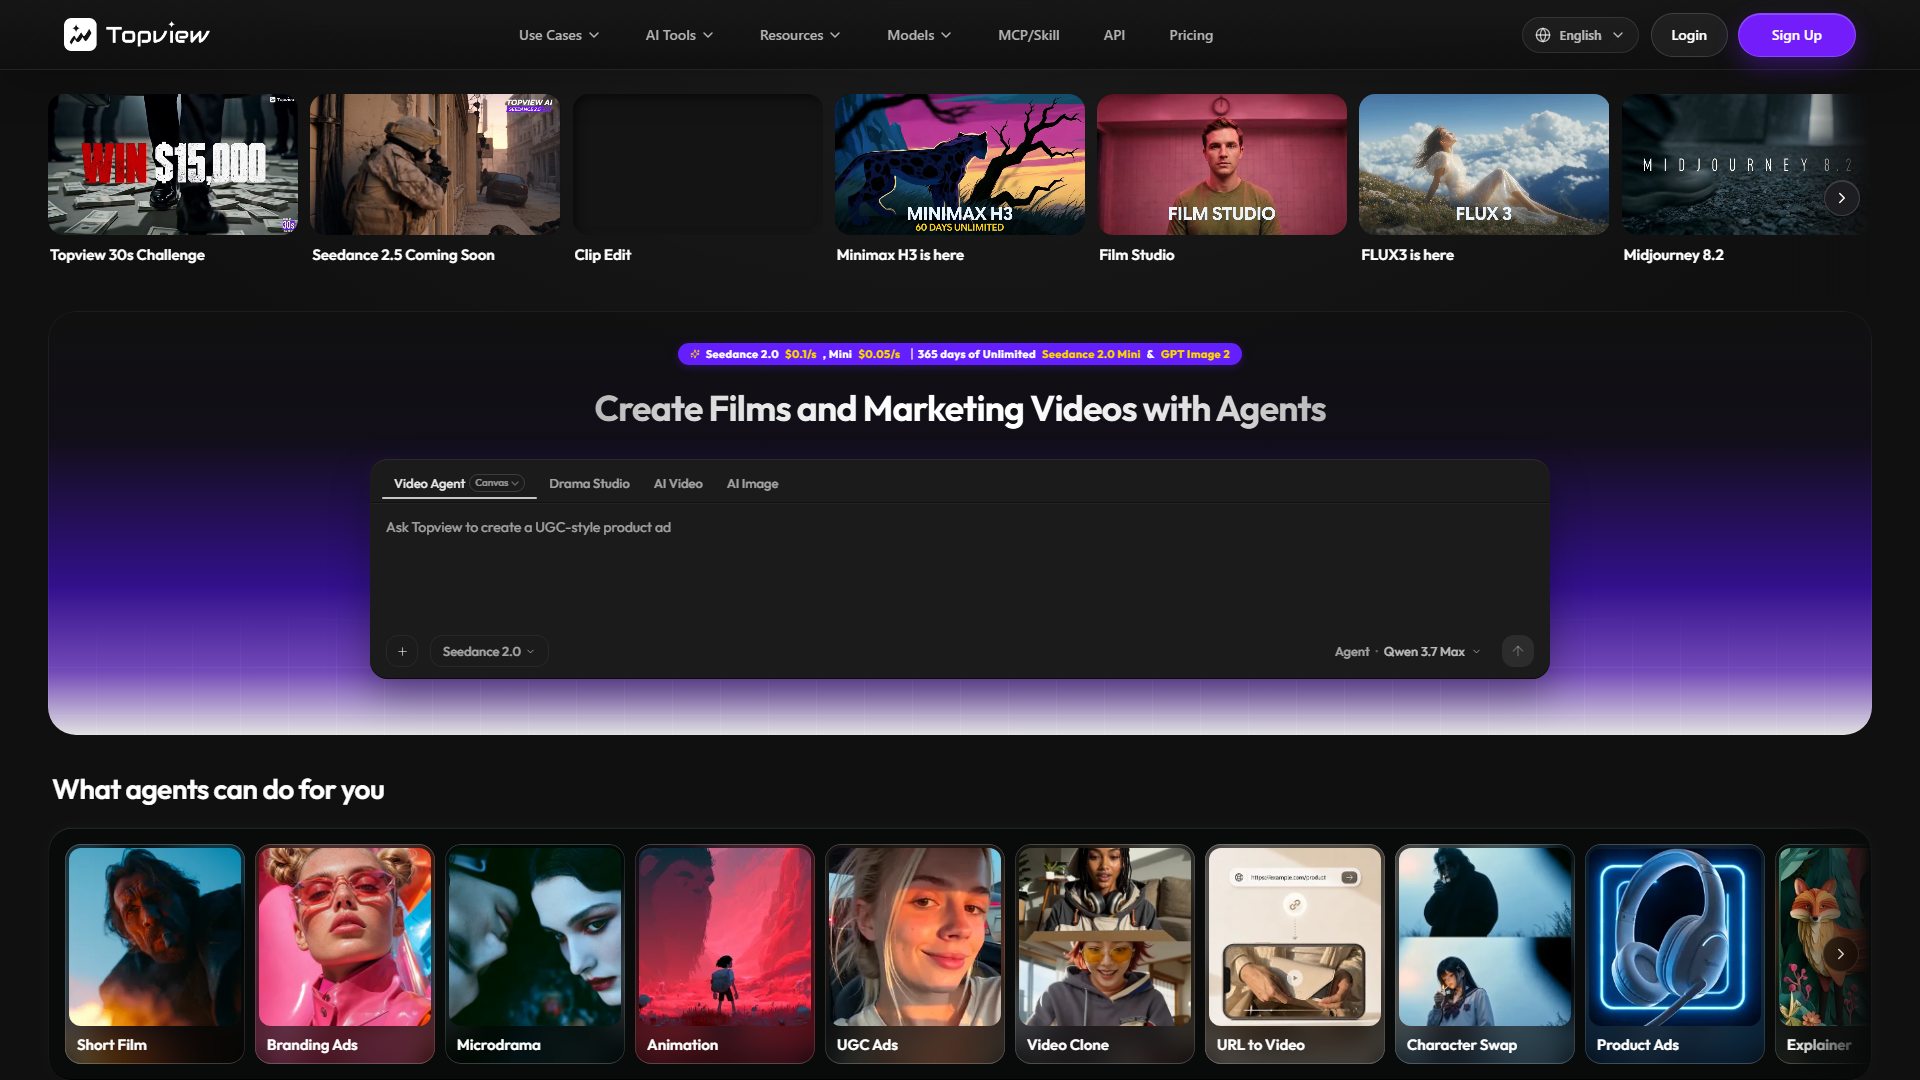Screen dimensions: 1920x1080
Task: Select the Explainer agent card
Action: pos(1822,954)
